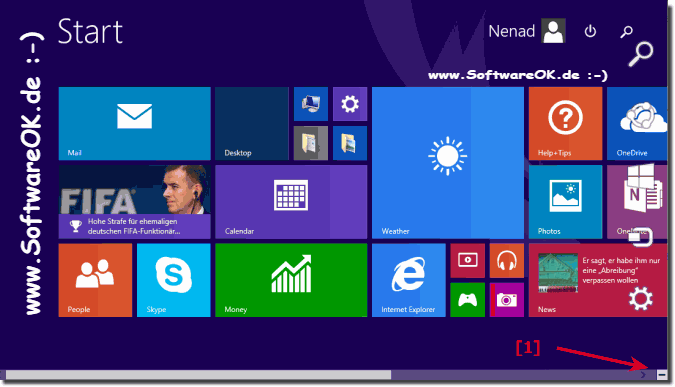675x387 pixels.
Task: Open the People tile
Action: (95, 280)
